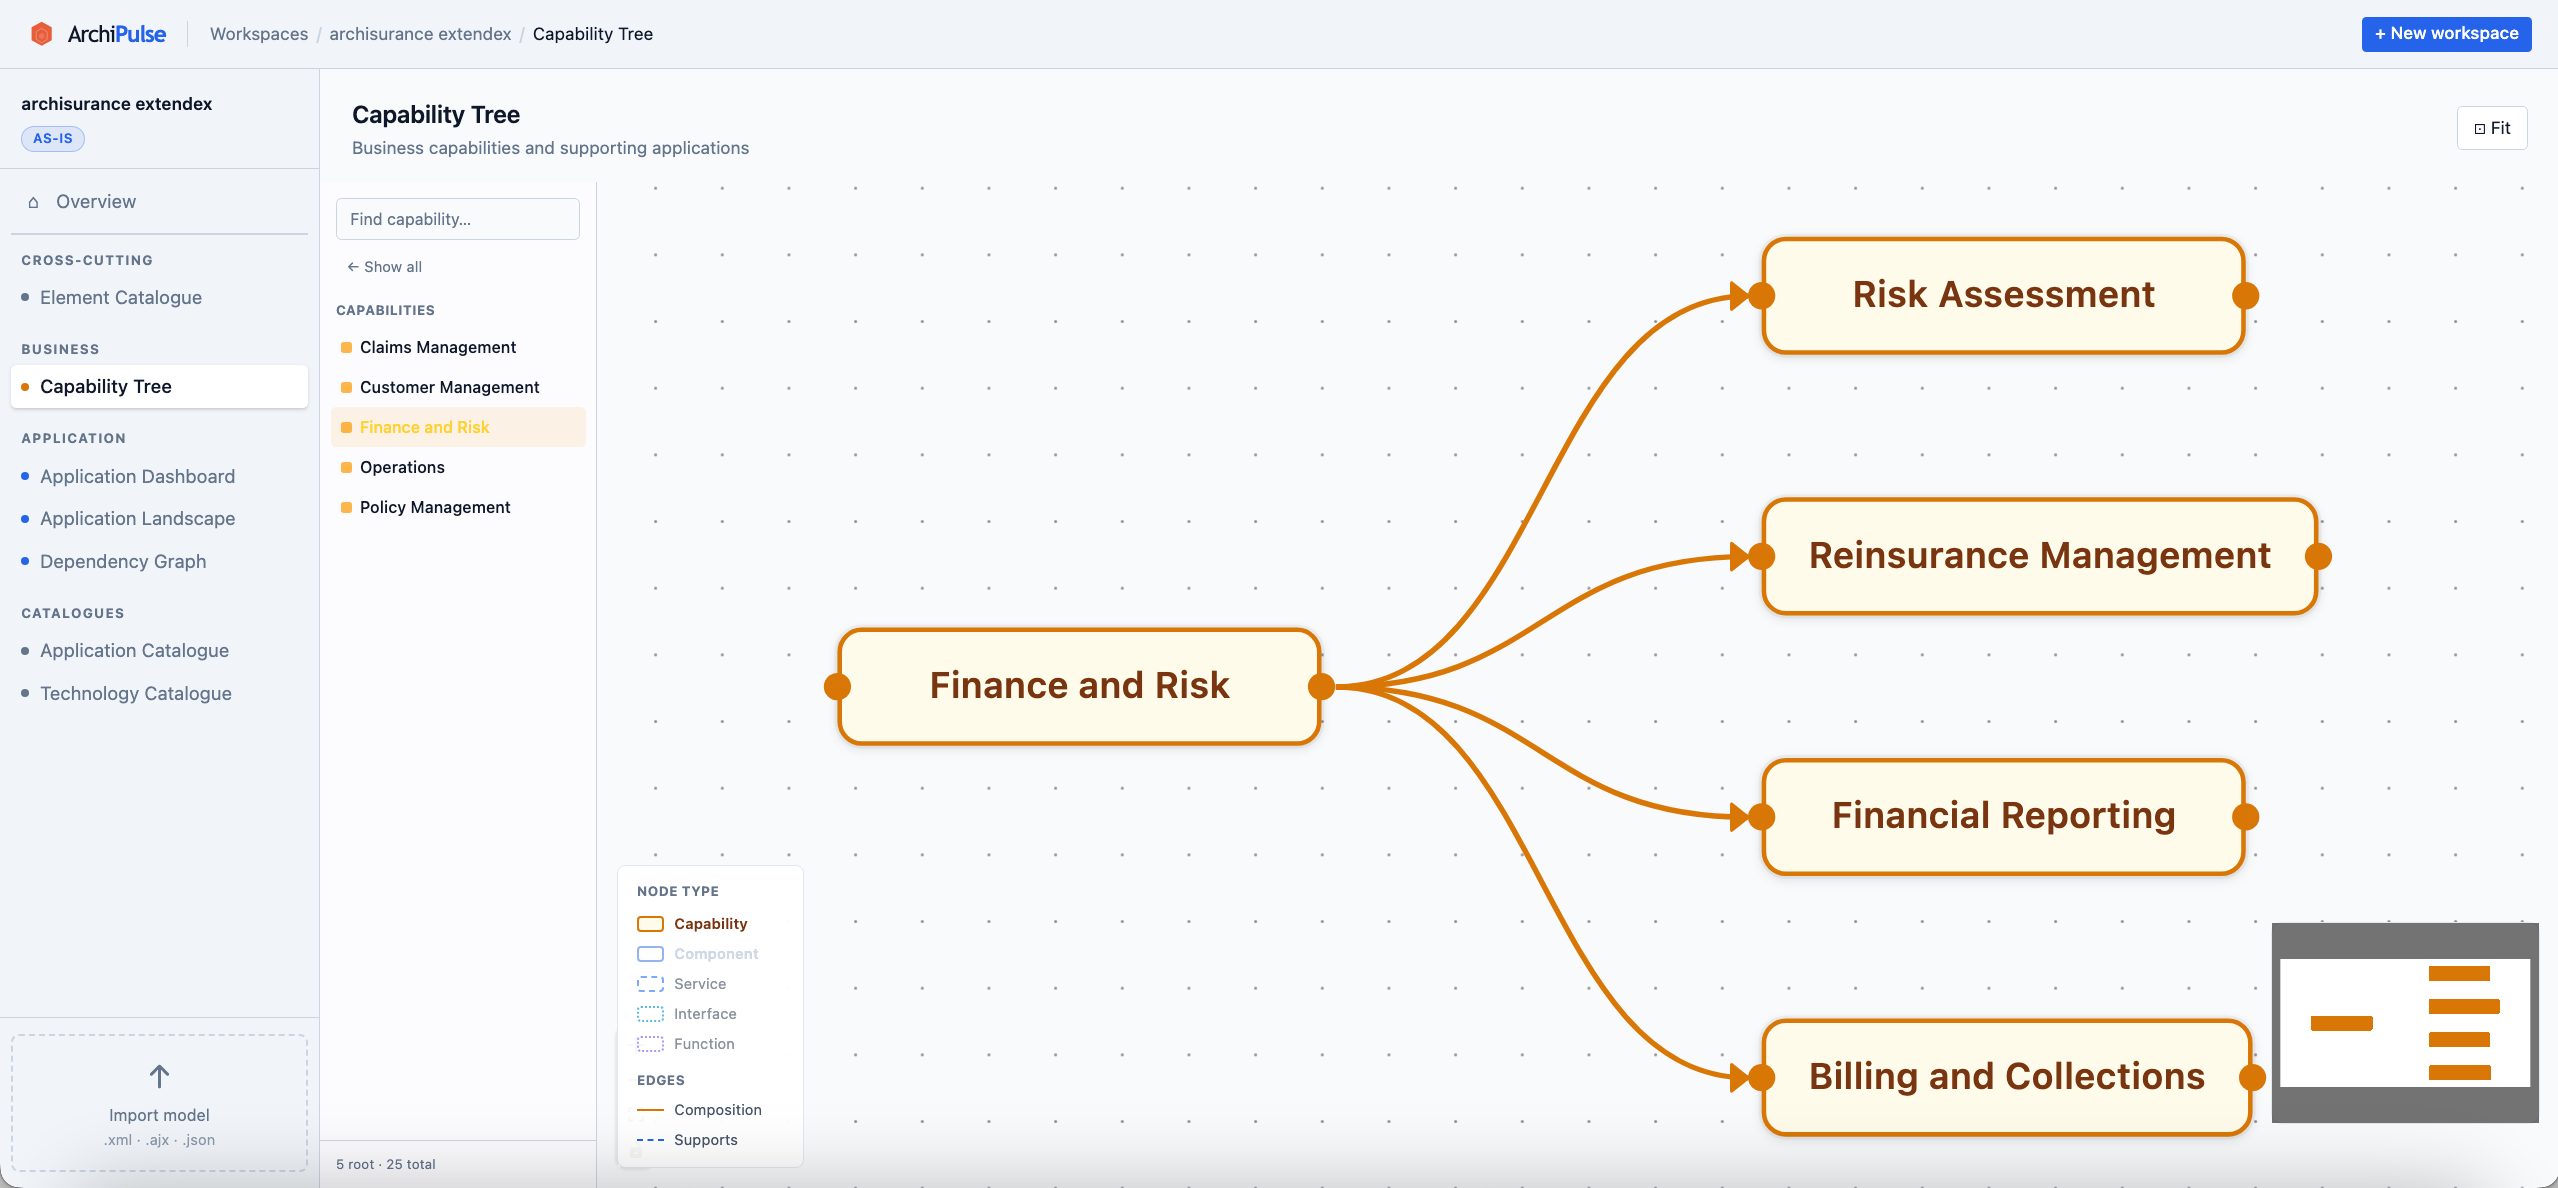Toggle the Composition edge in legend
This screenshot has width=2558, height=1188.
(x=651, y=1110)
